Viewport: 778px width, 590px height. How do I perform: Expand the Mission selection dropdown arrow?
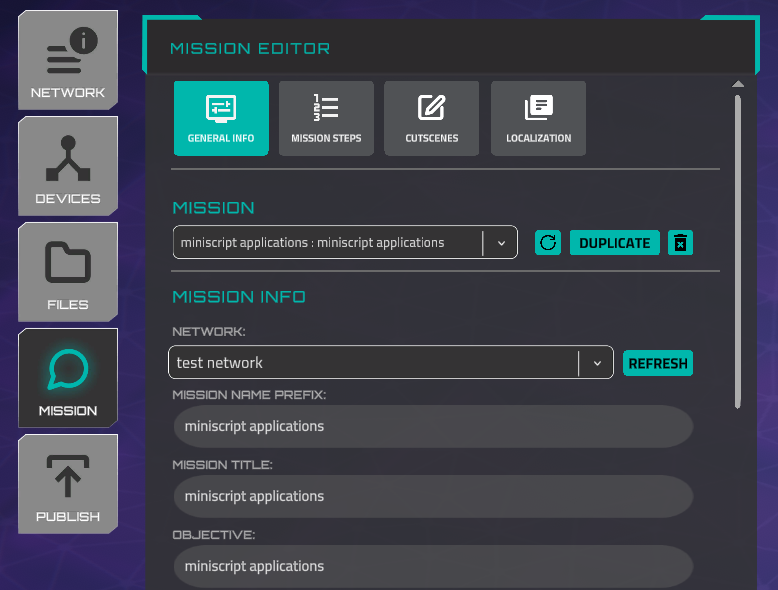(501, 243)
